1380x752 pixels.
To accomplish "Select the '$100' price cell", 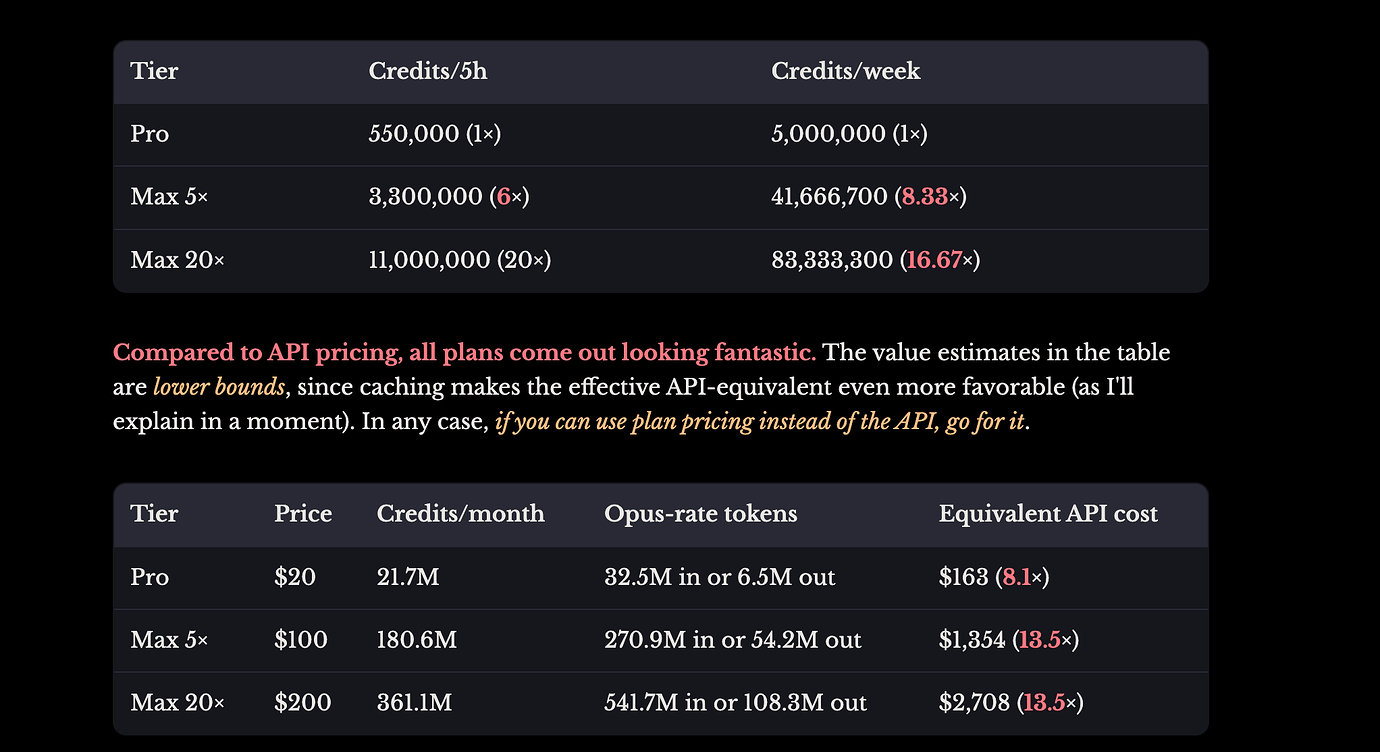I will (301, 640).
